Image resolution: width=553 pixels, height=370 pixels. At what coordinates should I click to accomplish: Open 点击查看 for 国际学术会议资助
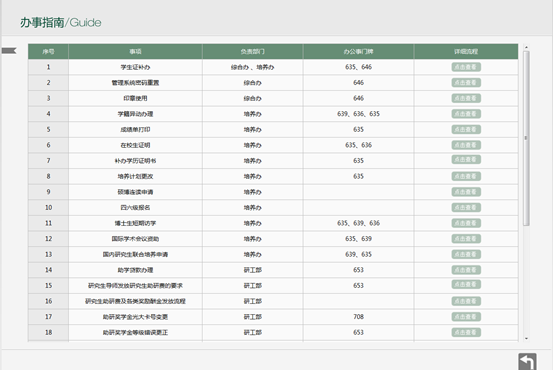[x=466, y=239]
